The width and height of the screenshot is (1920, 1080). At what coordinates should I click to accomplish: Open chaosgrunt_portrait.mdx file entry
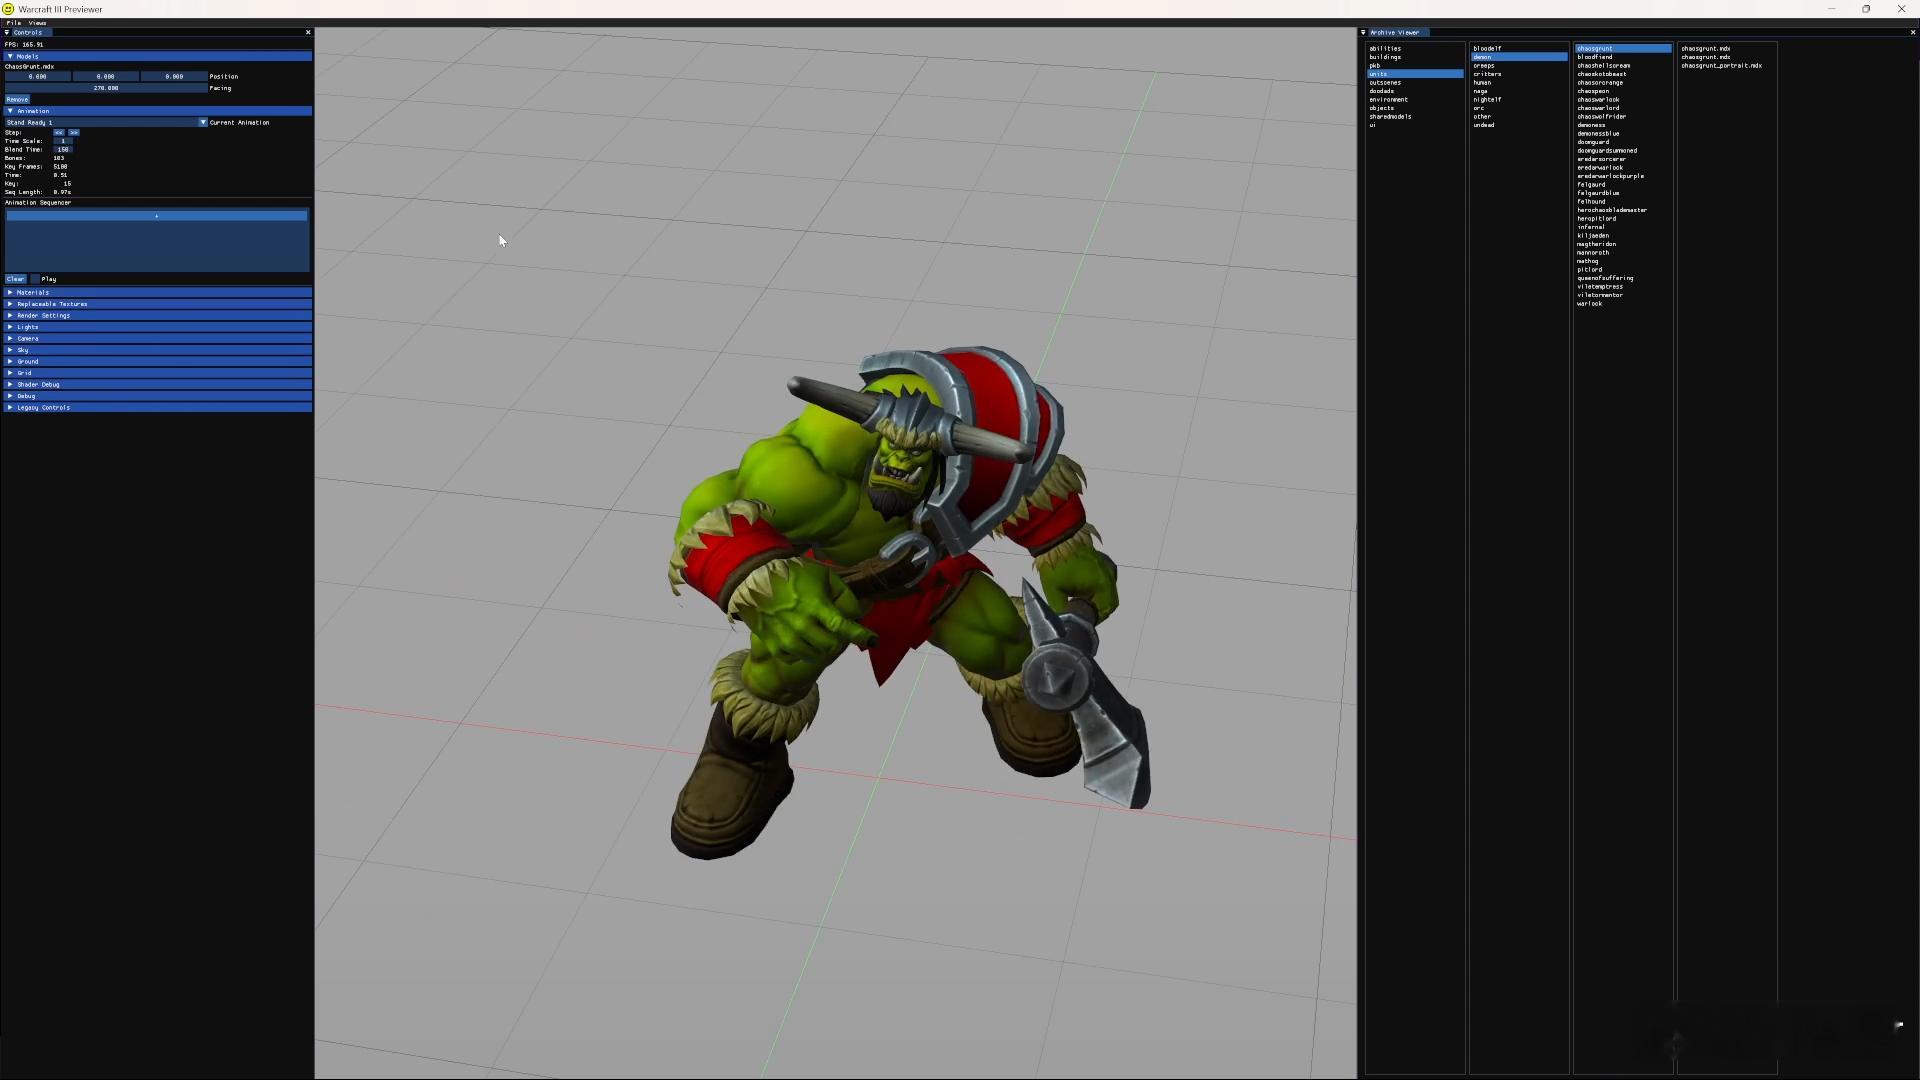pyautogui.click(x=1721, y=65)
